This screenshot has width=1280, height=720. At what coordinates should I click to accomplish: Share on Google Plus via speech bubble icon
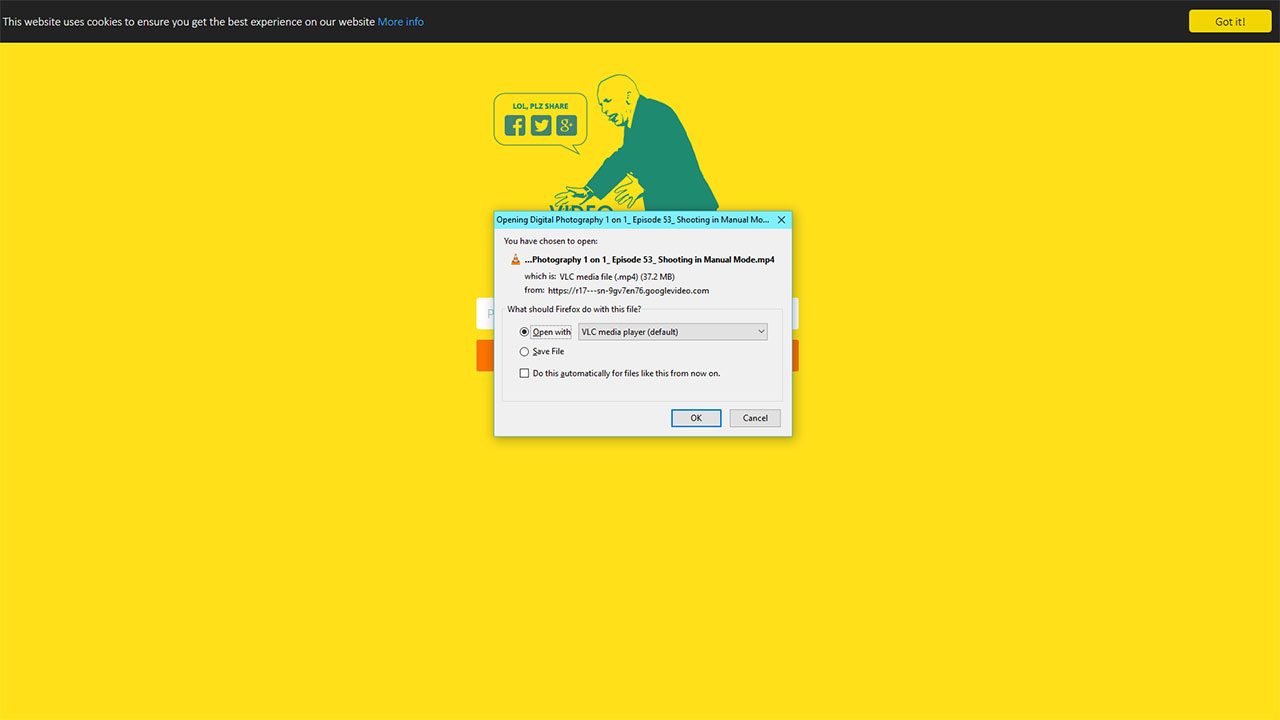(567, 125)
